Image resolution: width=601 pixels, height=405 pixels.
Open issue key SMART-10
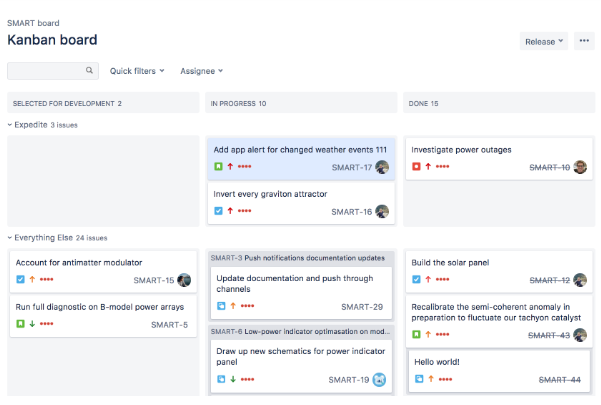pos(549,167)
